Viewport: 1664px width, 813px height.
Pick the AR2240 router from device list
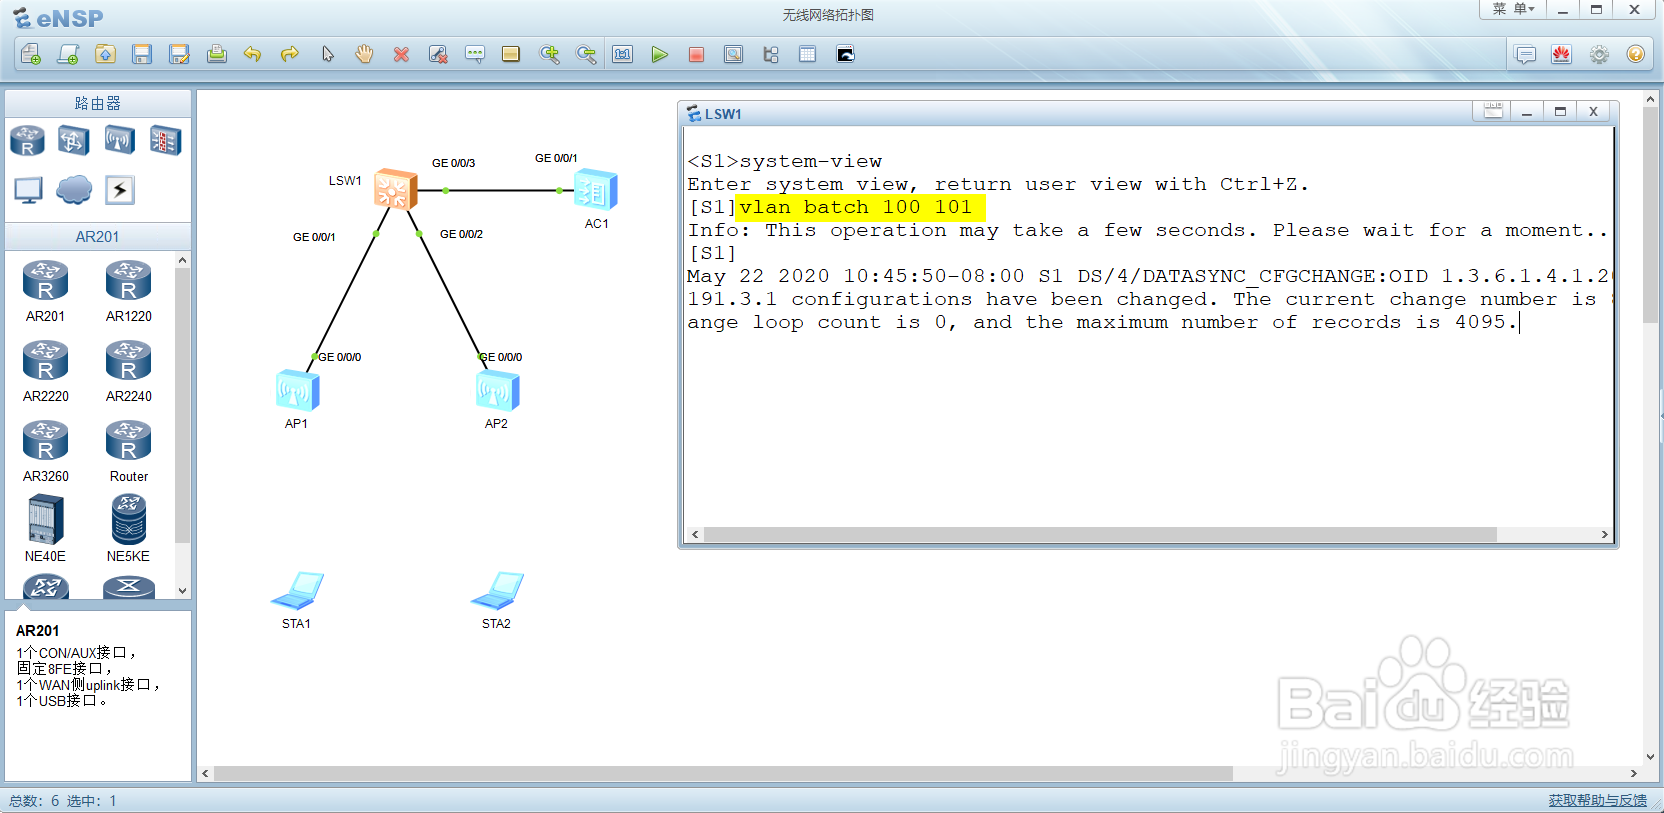tap(129, 371)
